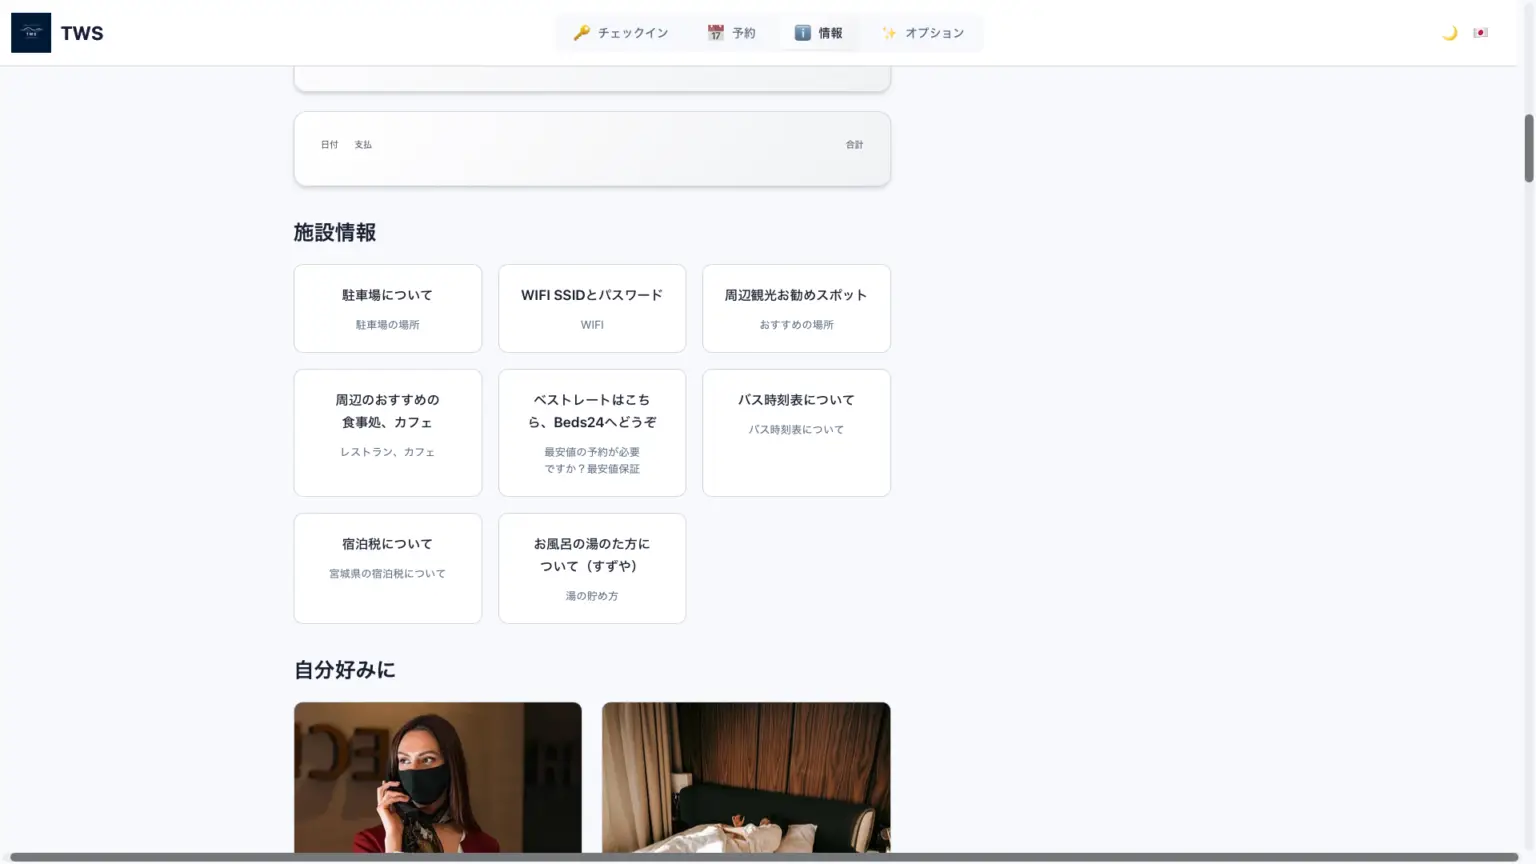Open the Beds24 best rate card
Image resolution: width=1536 pixels, height=864 pixels.
(592, 432)
